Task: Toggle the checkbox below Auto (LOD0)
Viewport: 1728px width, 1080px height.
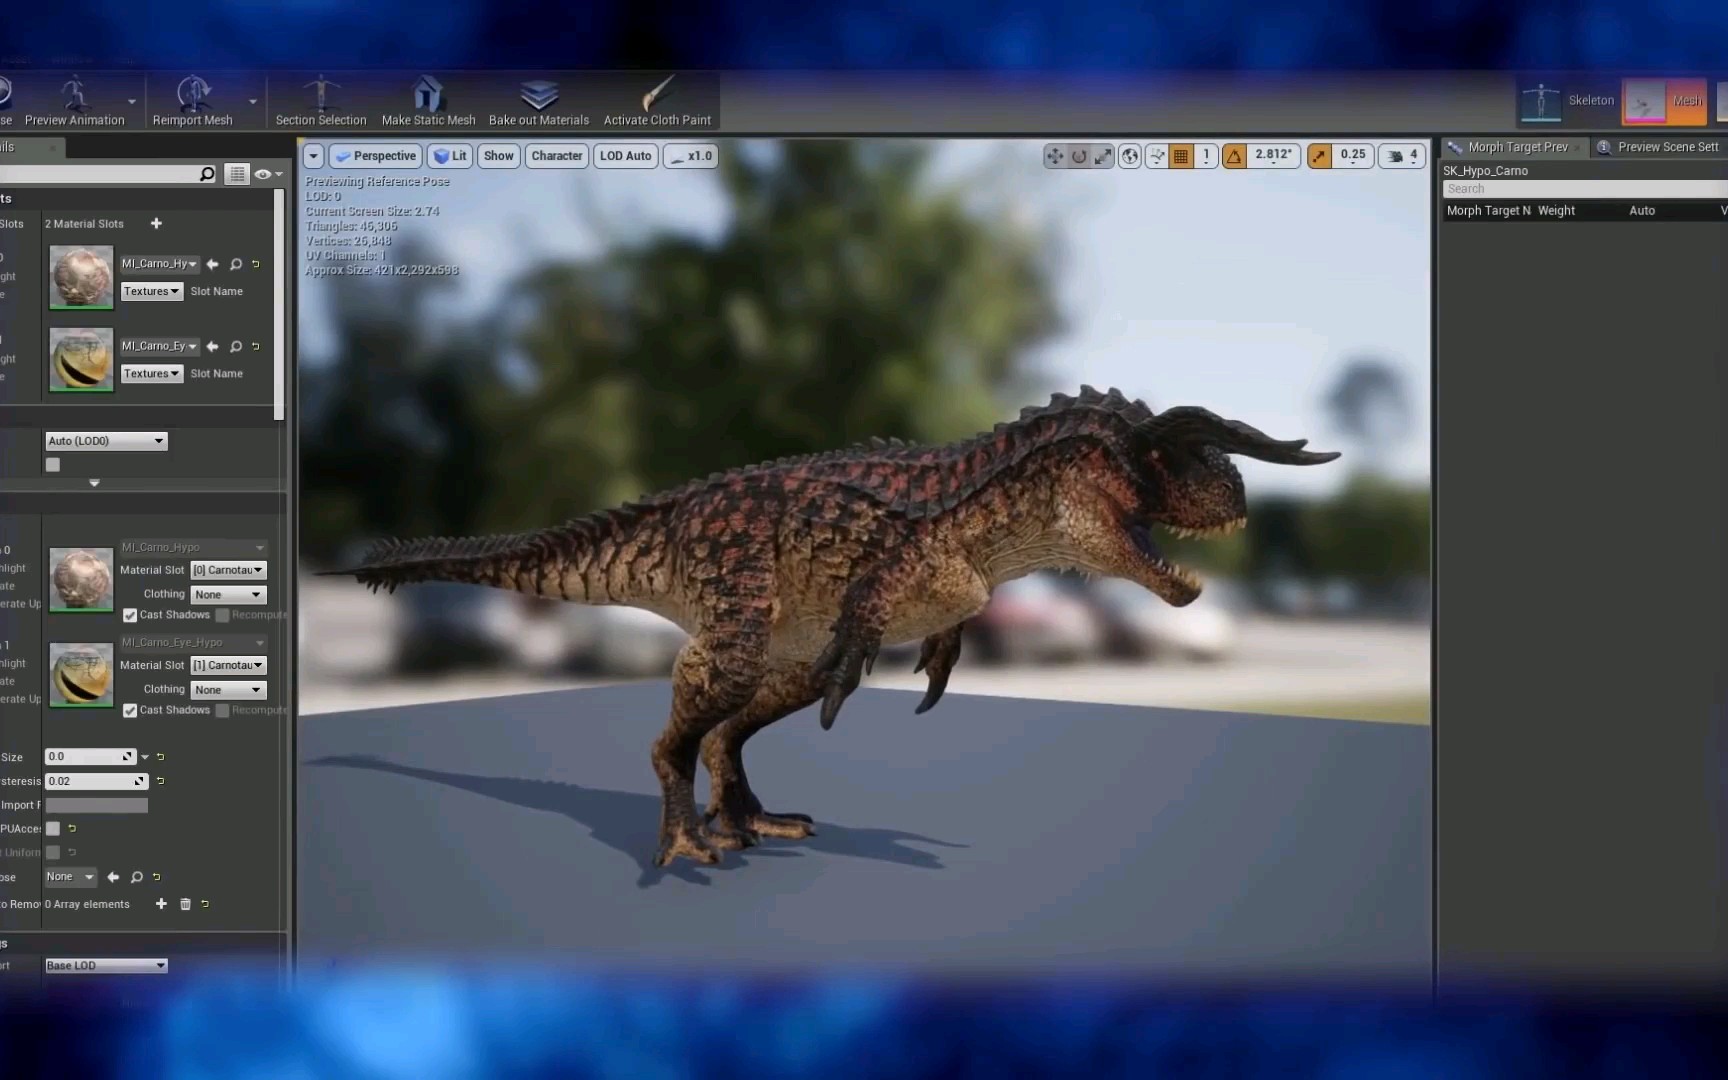Action: point(53,465)
